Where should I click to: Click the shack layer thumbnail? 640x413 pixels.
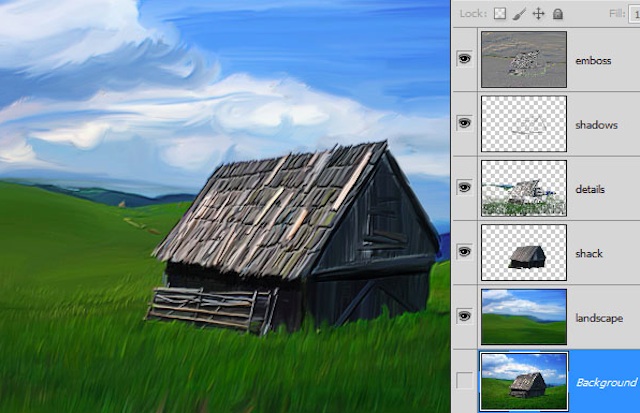click(x=523, y=252)
